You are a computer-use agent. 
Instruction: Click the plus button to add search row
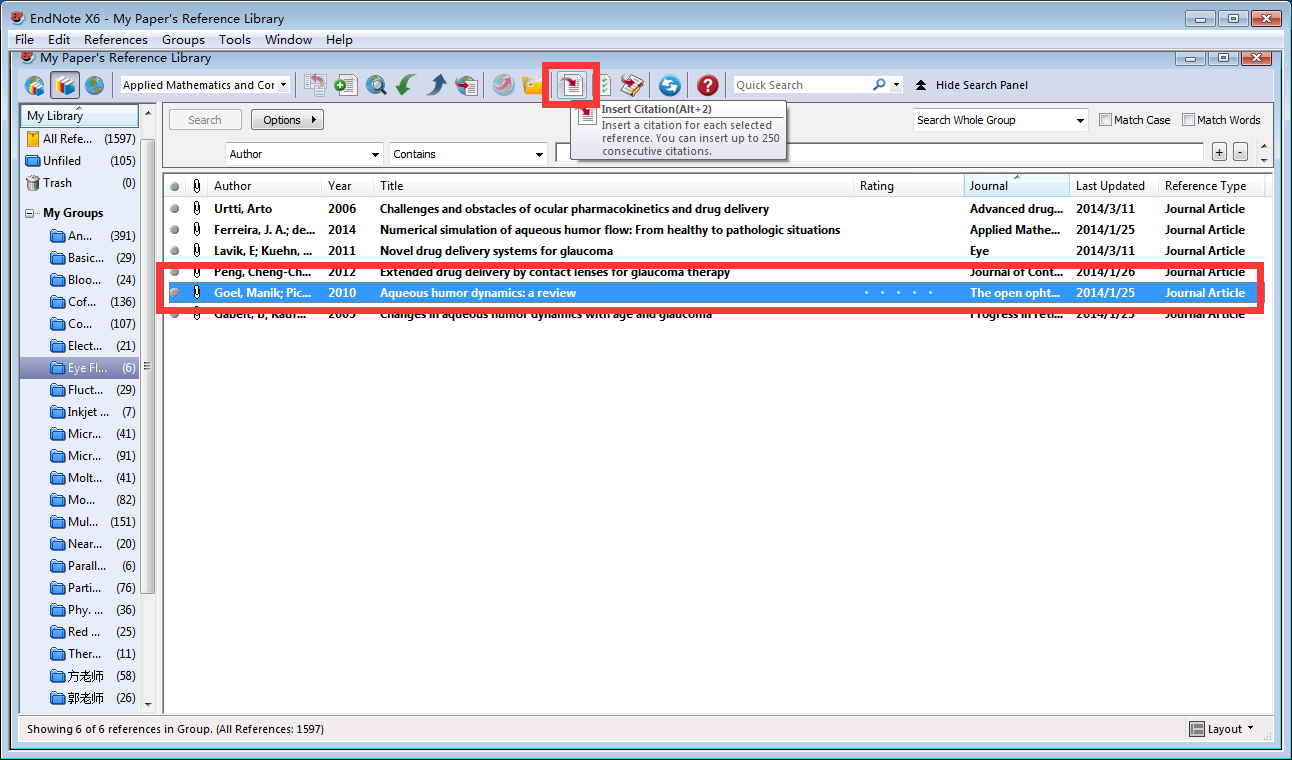tap(1219, 152)
